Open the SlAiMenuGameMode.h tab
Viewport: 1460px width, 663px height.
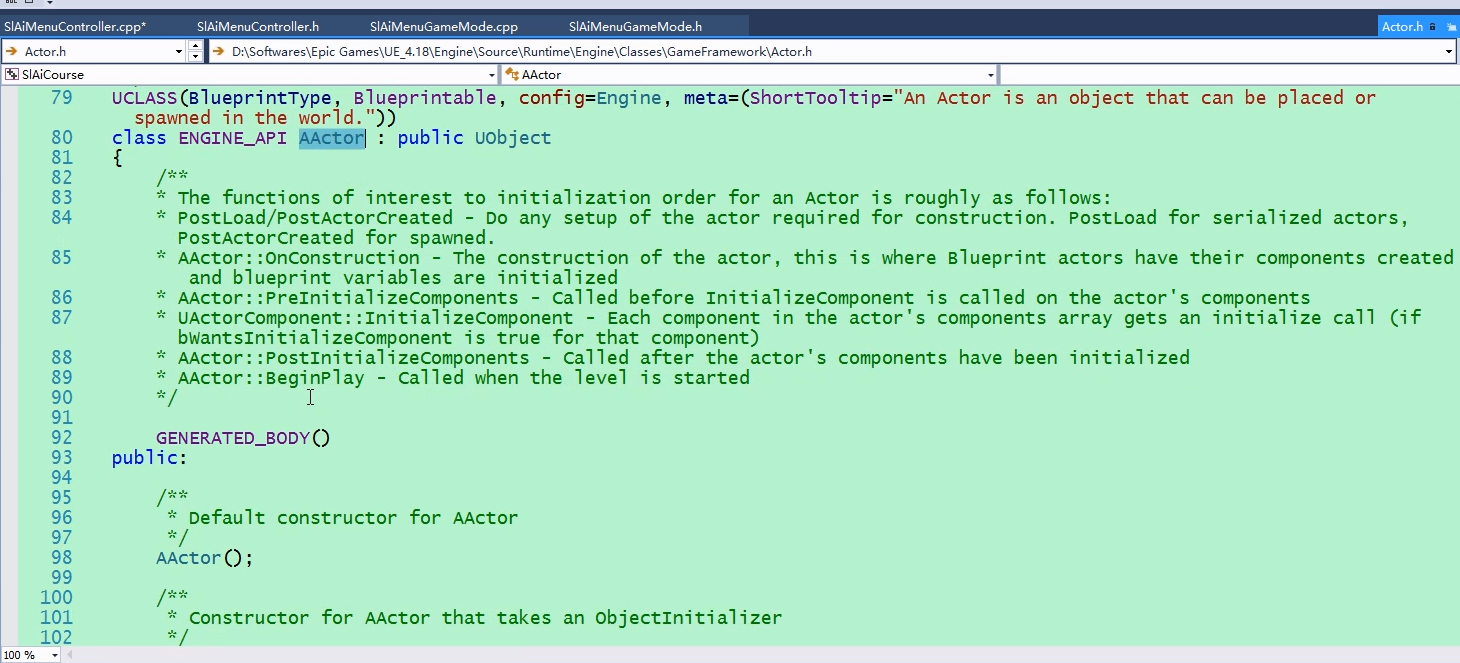[x=636, y=26]
